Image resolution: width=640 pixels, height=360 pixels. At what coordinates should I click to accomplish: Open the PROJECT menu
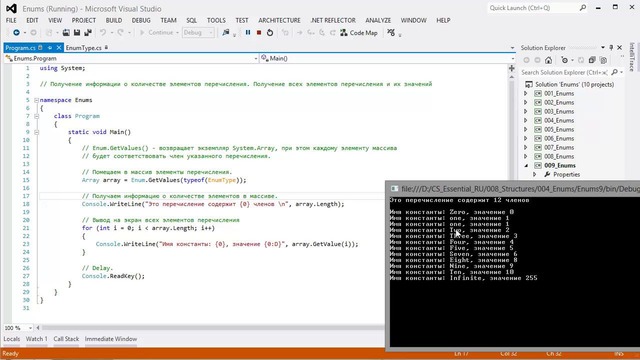(x=84, y=20)
